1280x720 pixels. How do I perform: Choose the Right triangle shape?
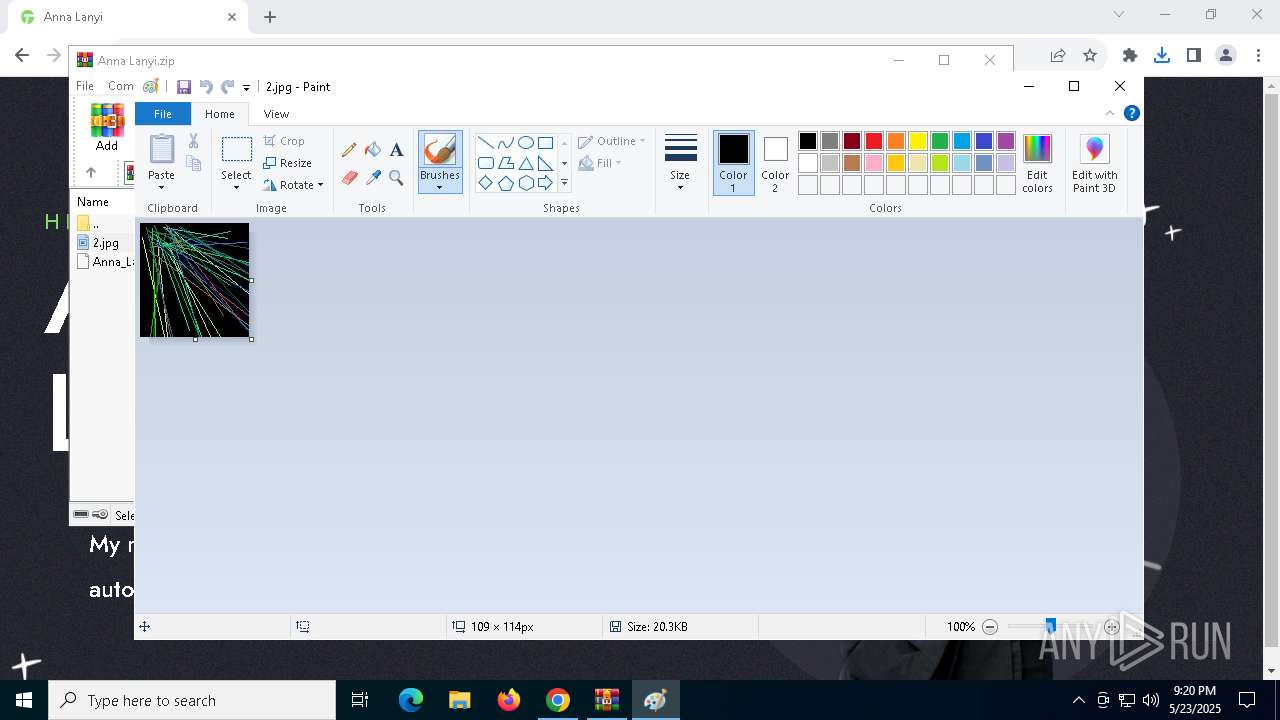tap(546, 163)
